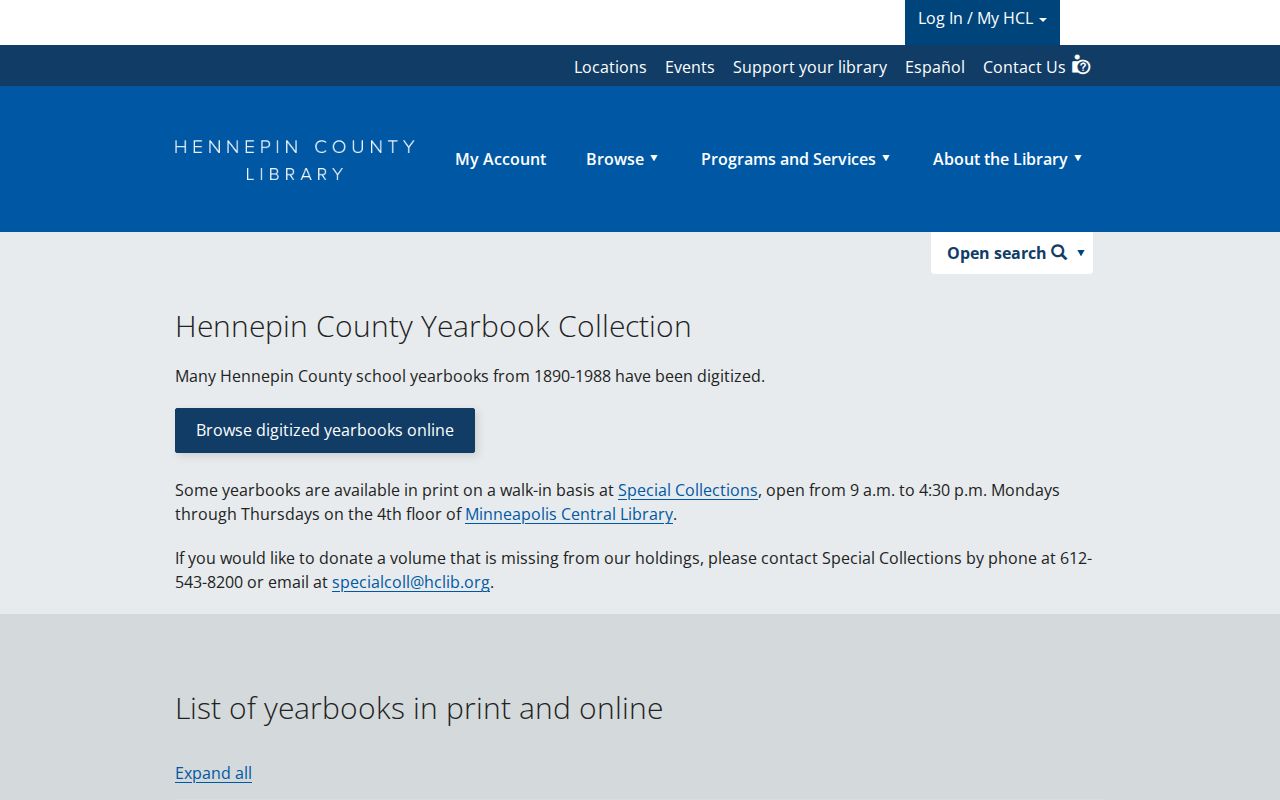Viewport: 1280px width, 800px height.
Task: Click the sentence about yearbooks from 1890-1988
Action: click(x=470, y=376)
